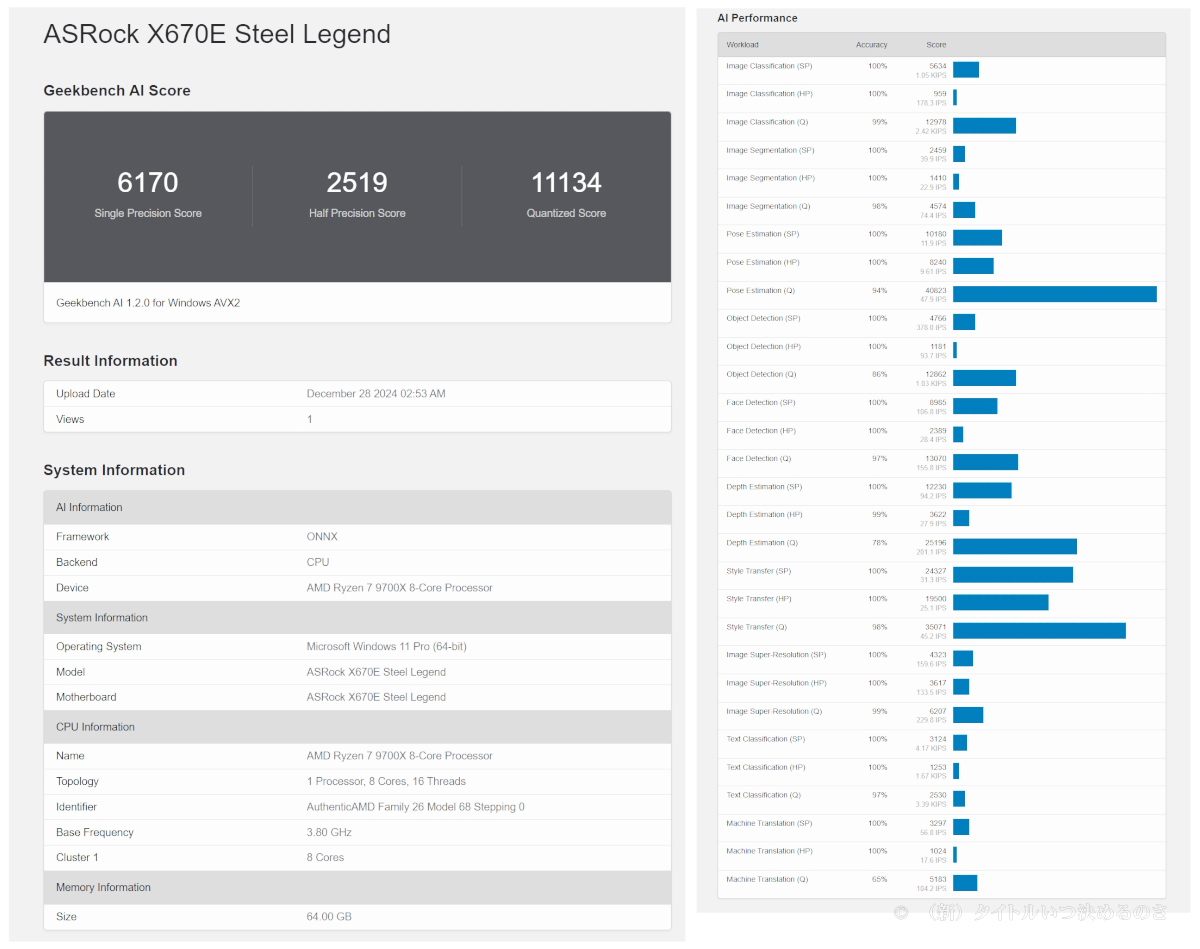The width and height of the screenshot is (1200, 949).
Task: Select the System Information section heading
Action: pyautogui.click(x=114, y=470)
